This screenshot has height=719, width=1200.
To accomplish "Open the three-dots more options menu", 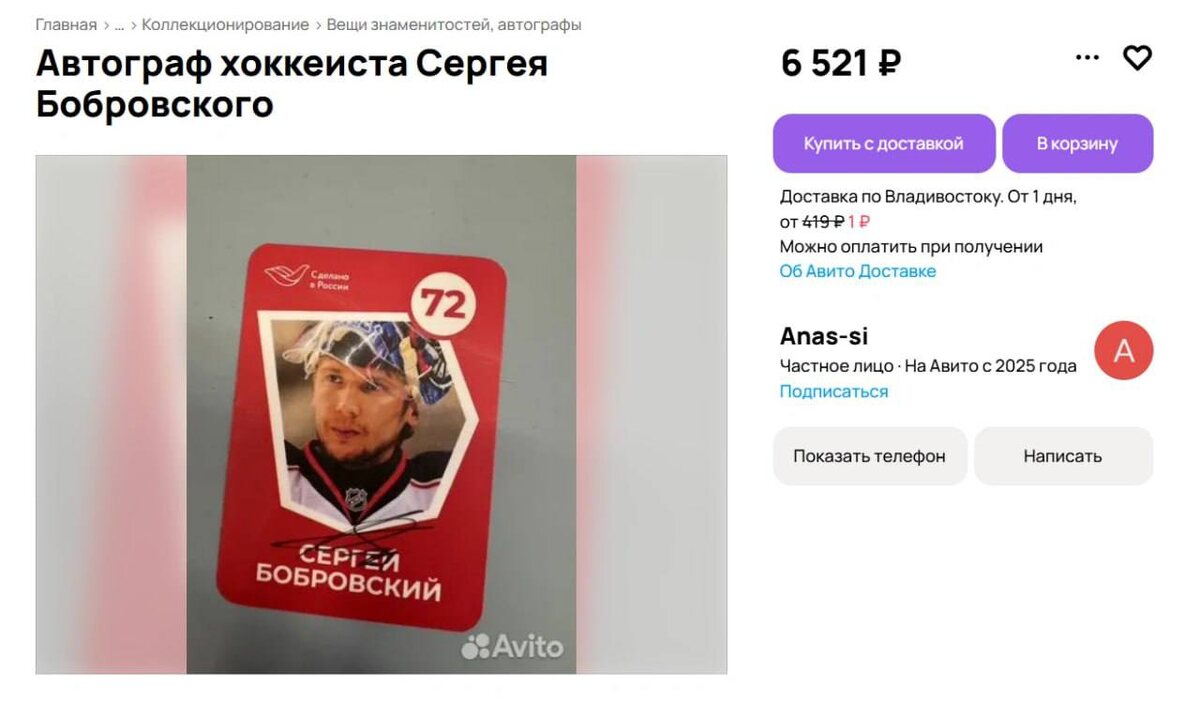I will click(x=1087, y=58).
